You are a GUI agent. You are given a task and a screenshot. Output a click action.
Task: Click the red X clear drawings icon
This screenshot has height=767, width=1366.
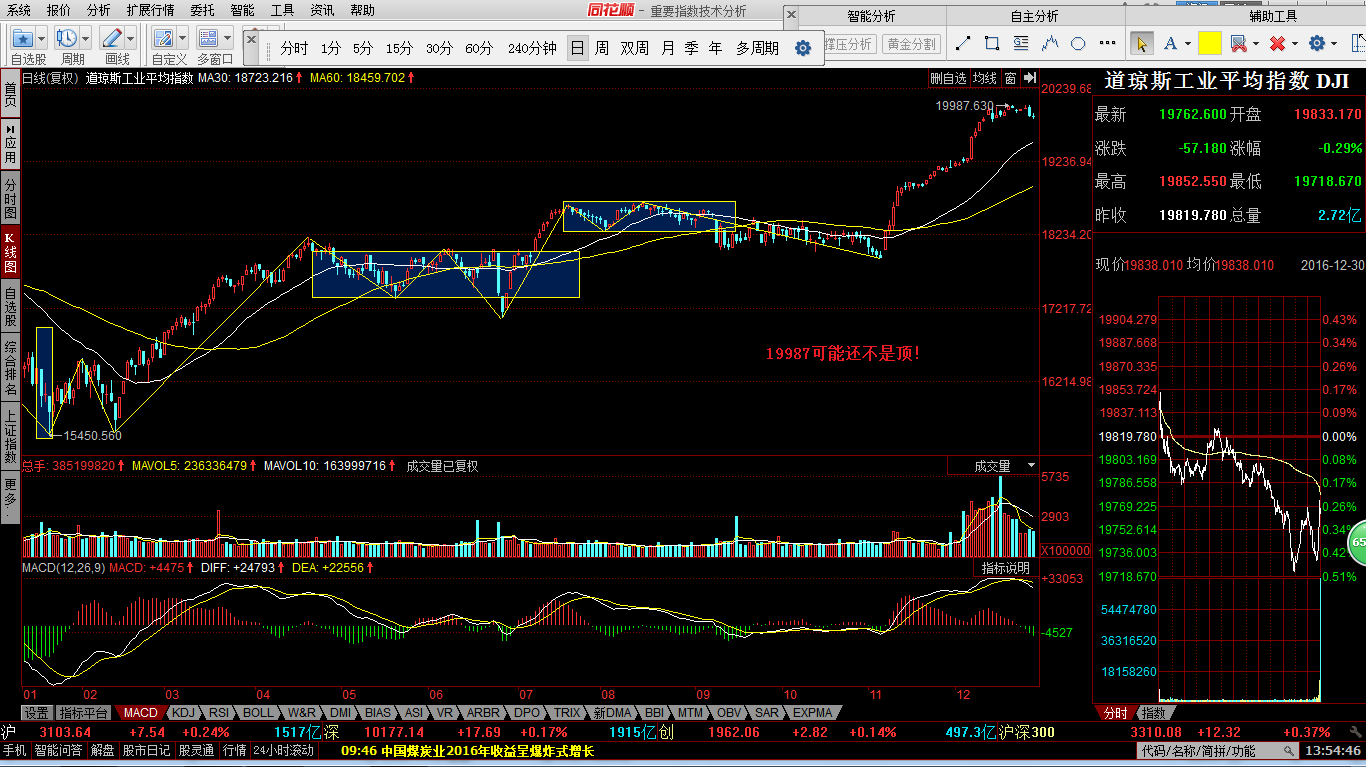coord(1277,43)
